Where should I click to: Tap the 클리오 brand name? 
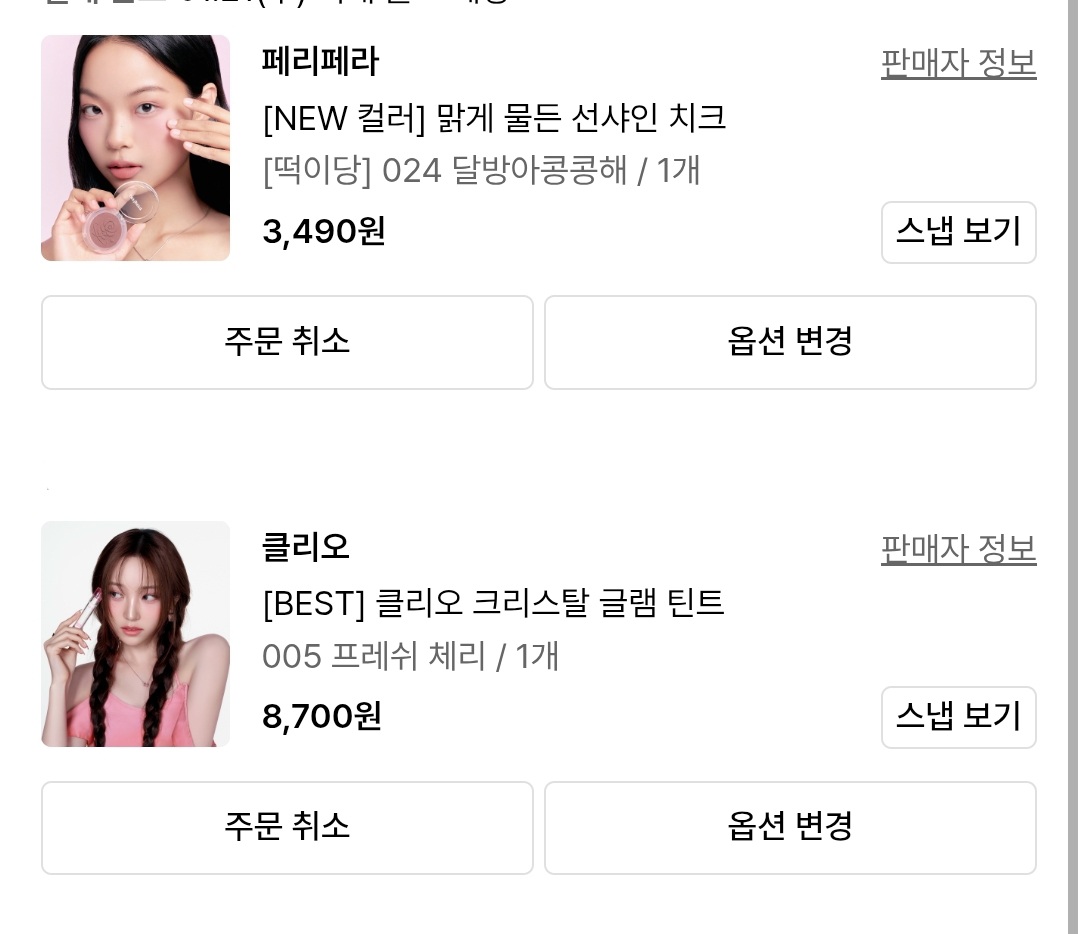coord(305,548)
